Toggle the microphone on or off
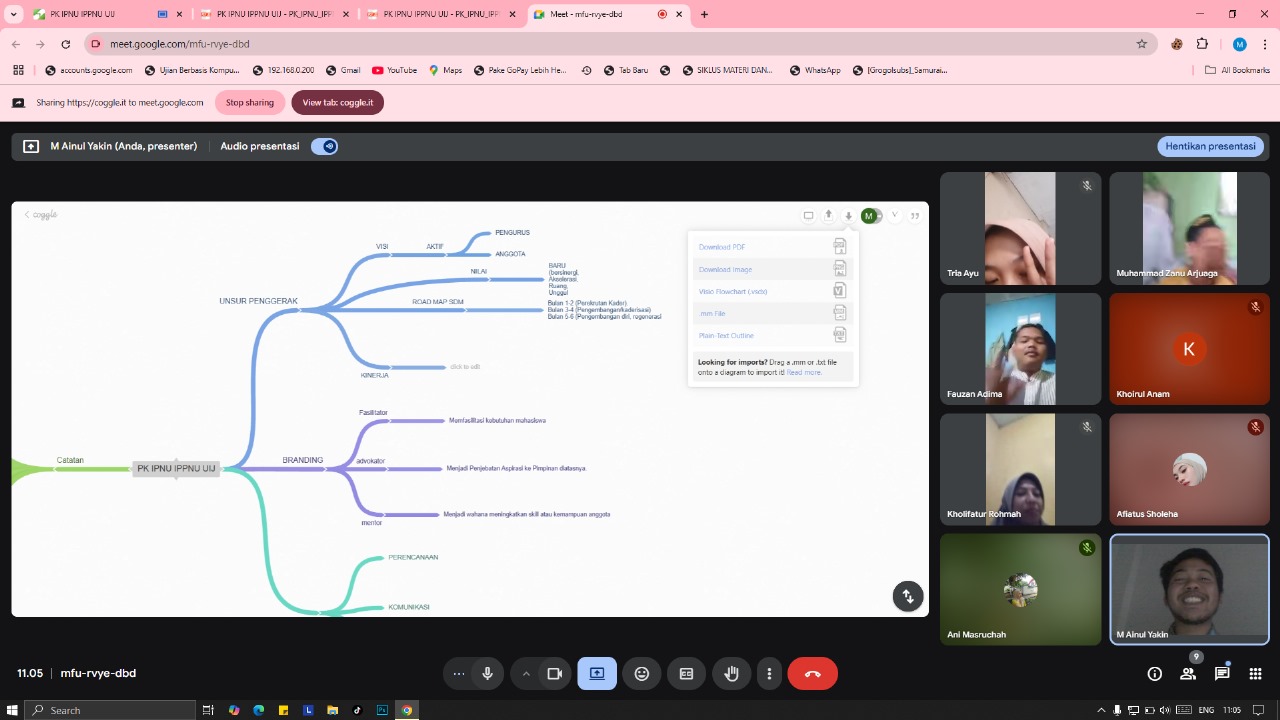This screenshot has width=1280, height=720. coord(487,674)
